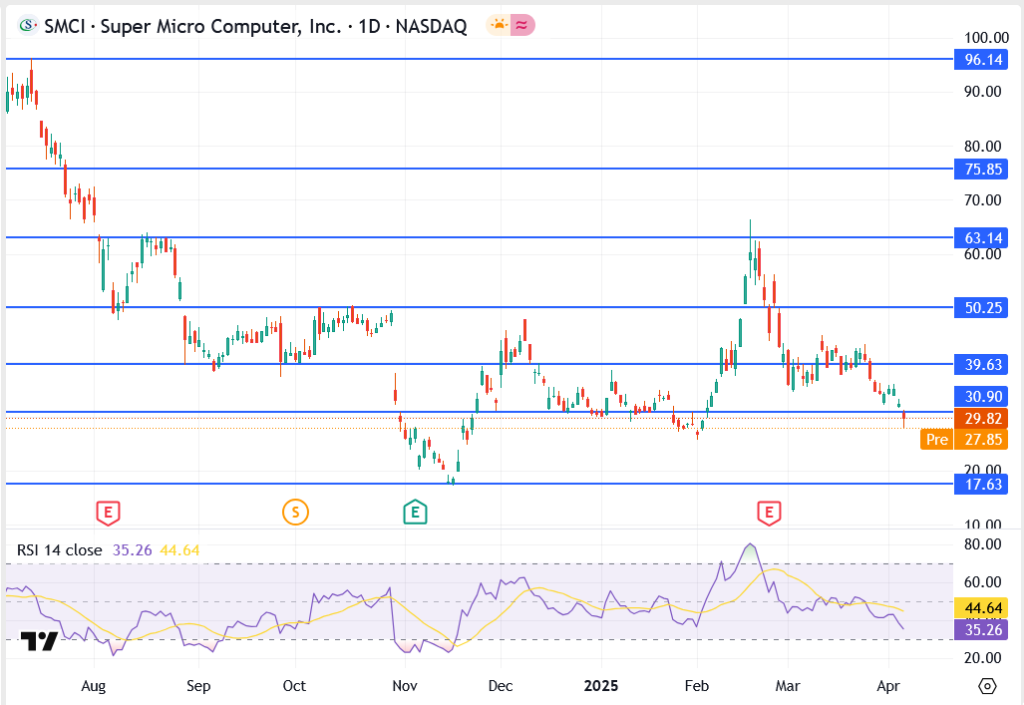Screen dimensions: 1024x705
Task: Click the RSI 14 close indicator title
Action: click(59, 550)
